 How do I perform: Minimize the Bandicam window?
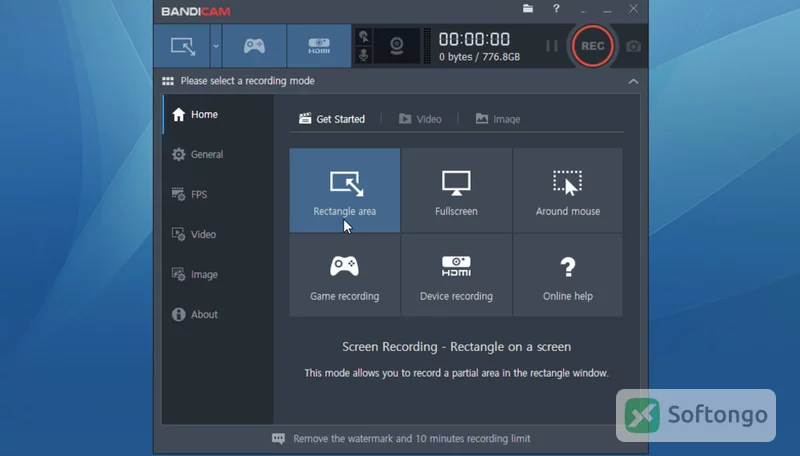click(x=607, y=9)
